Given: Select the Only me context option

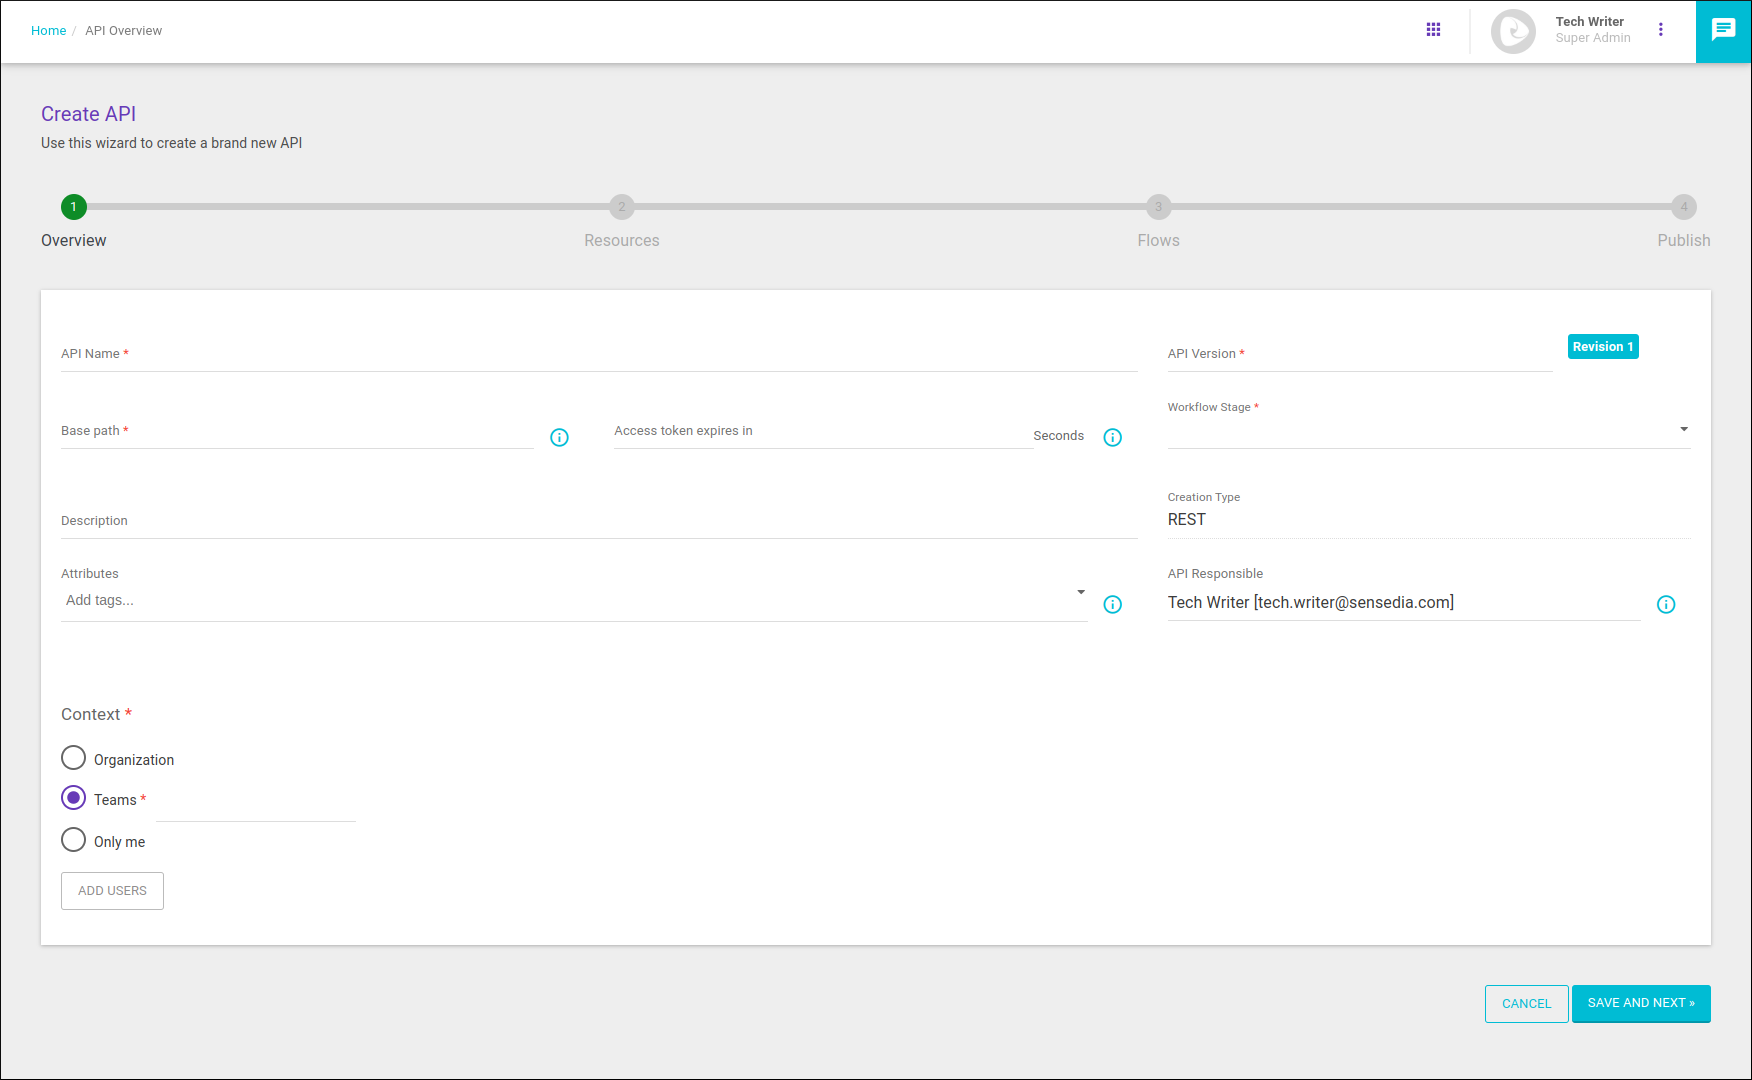Looking at the screenshot, I should [x=73, y=839].
